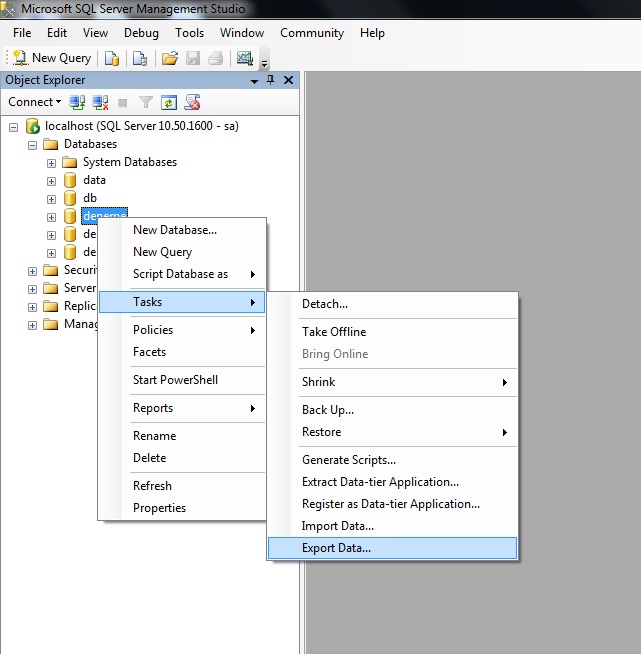Click the data database cylinder icon
This screenshot has height=654, width=641.
(x=70, y=180)
